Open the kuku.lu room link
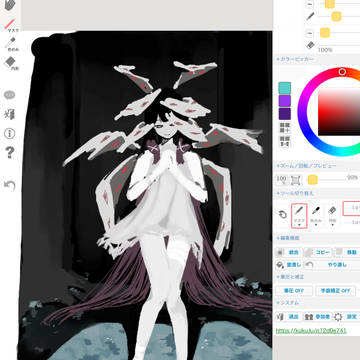 point(311,331)
